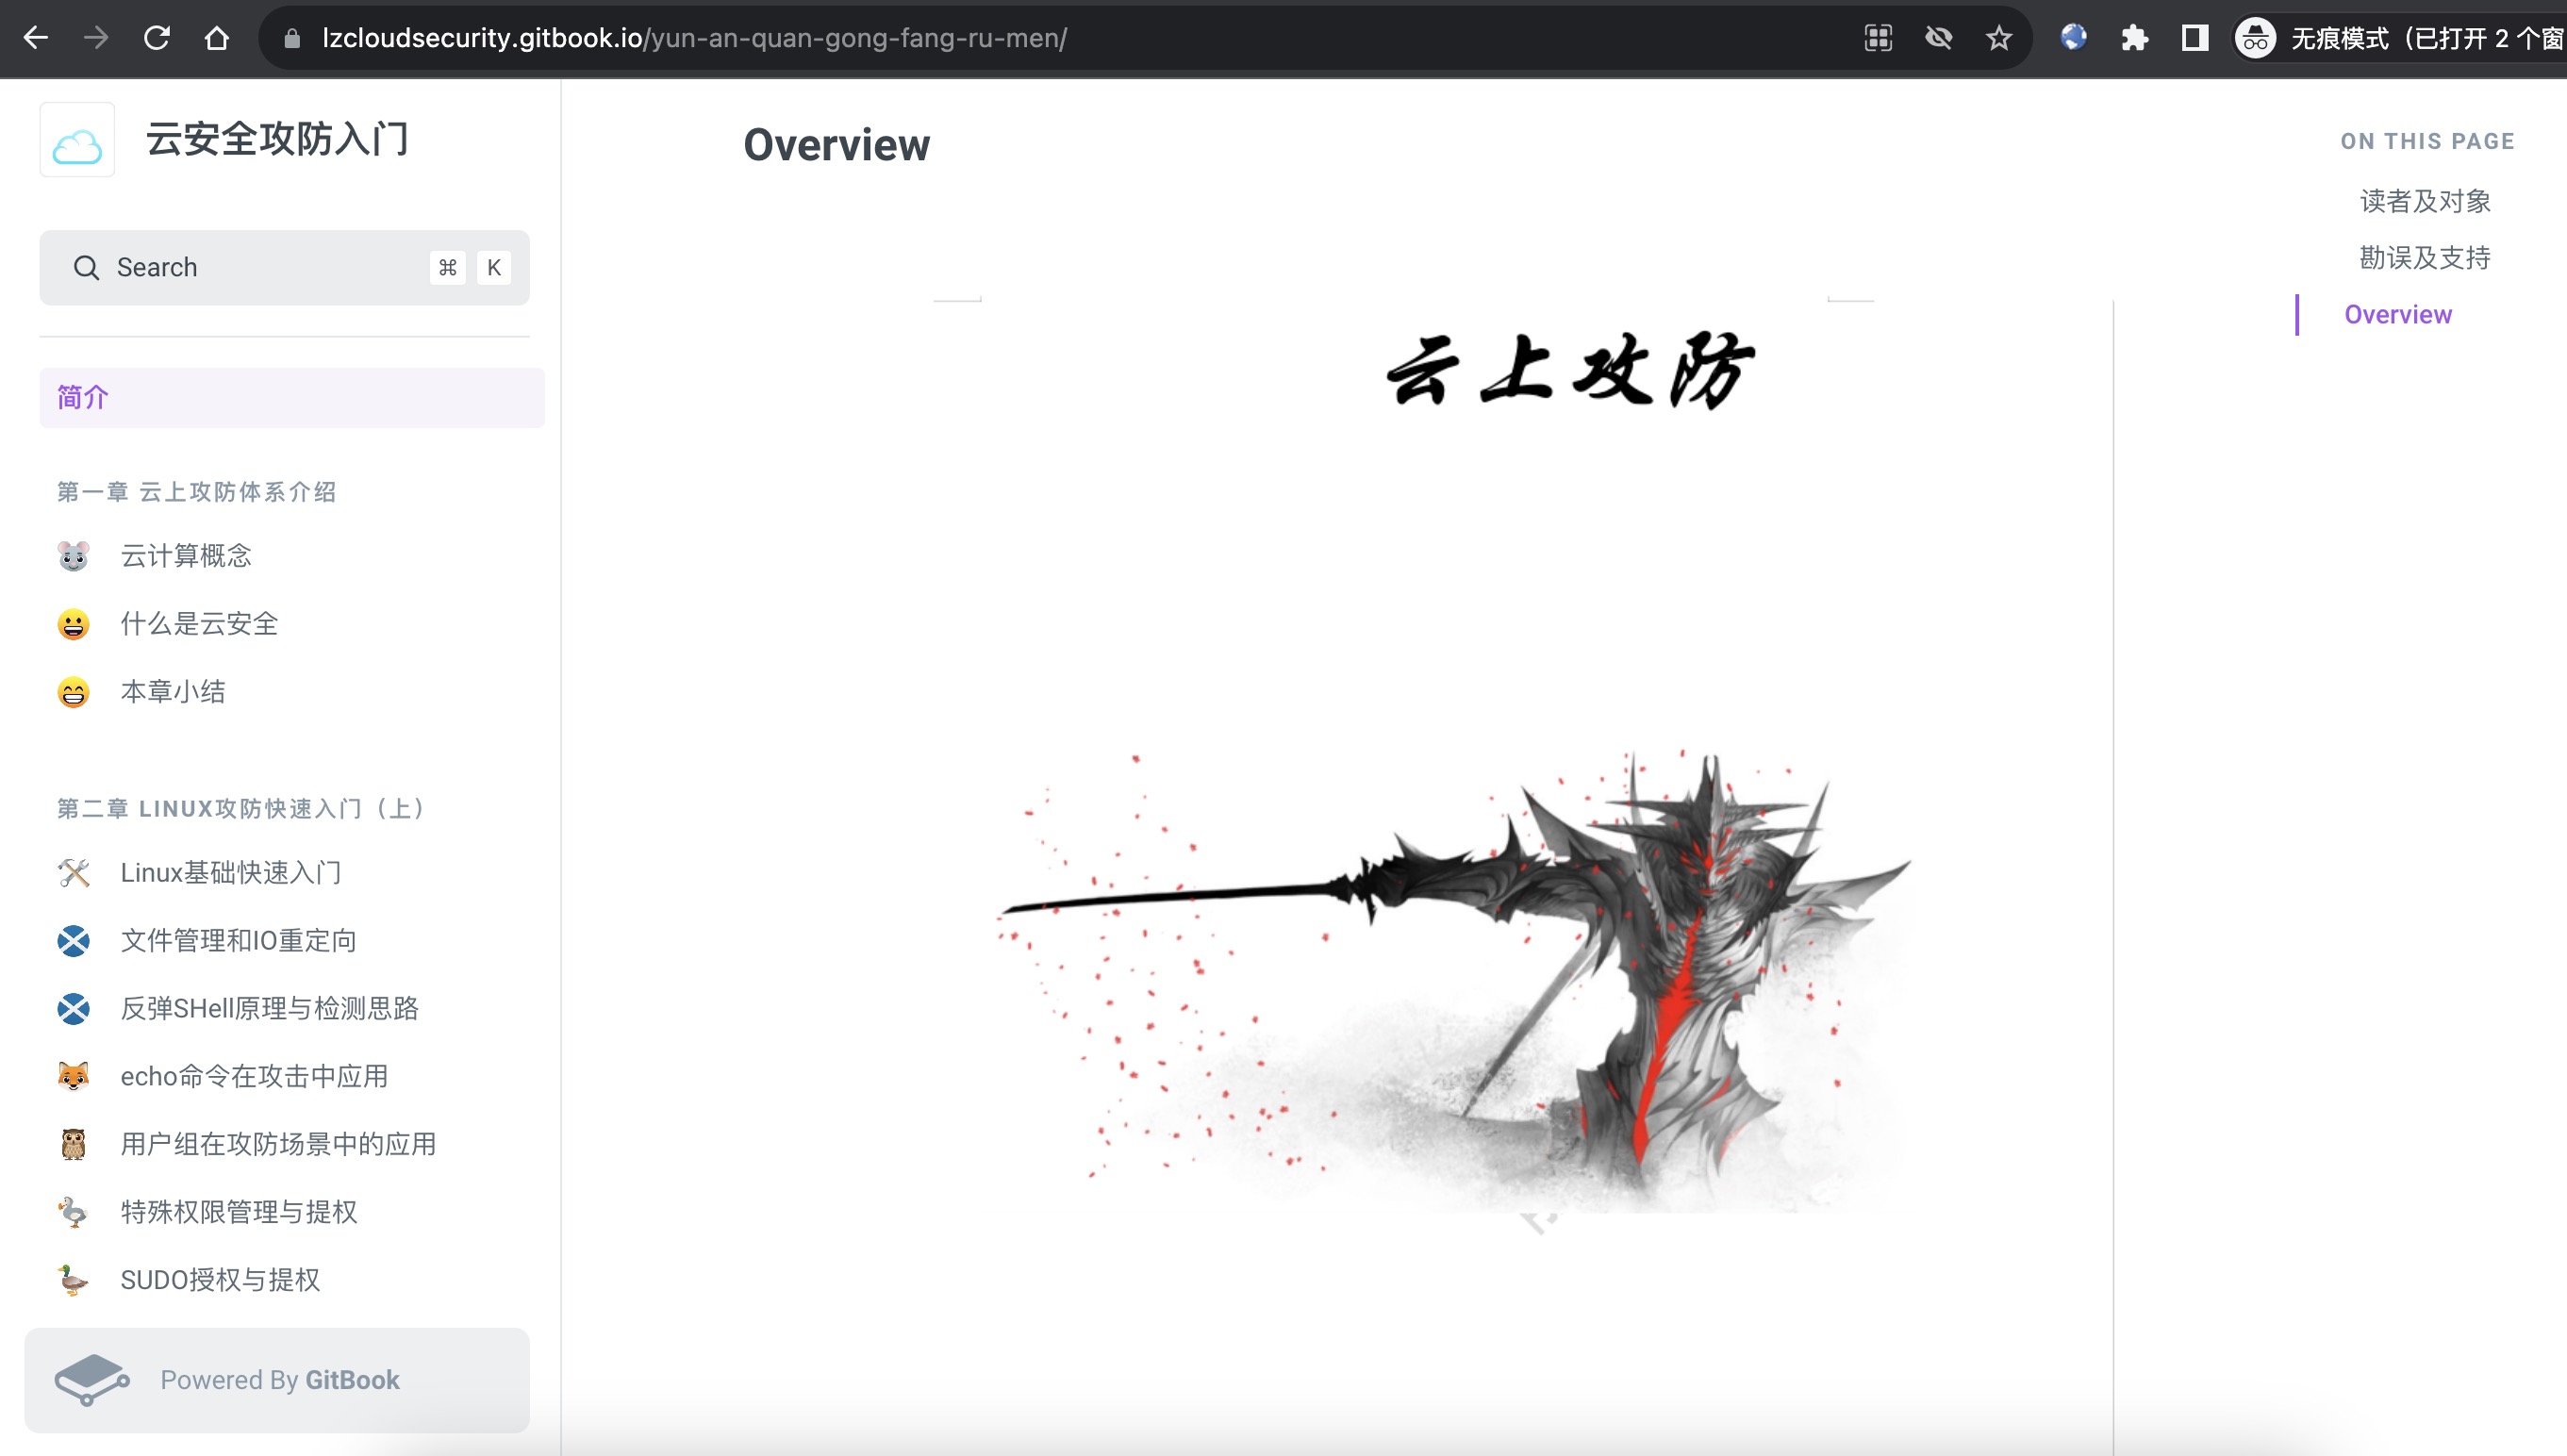Click the browser home icon
Screen dimensions: 2567x1456
pos(217,38)
